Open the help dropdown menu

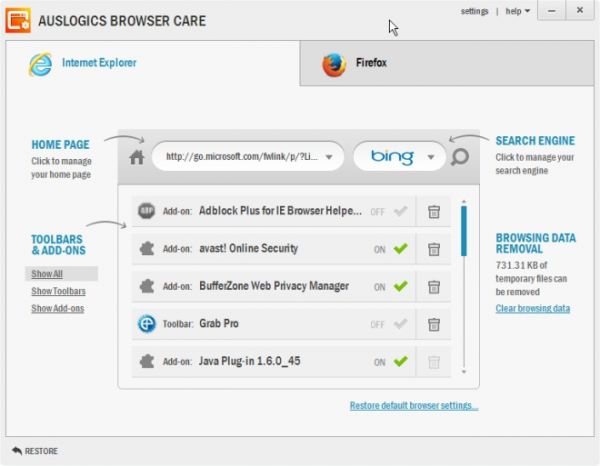(517, 11)
